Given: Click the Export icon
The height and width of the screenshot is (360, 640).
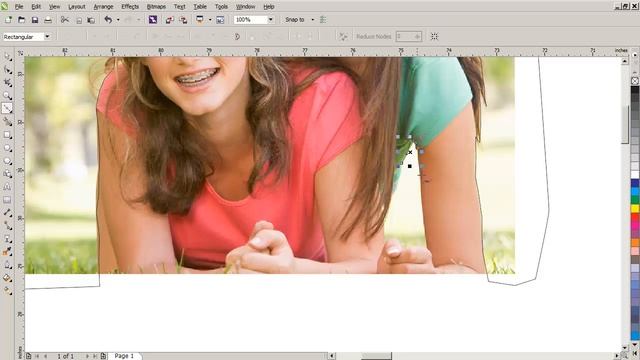Looking at the screenshot, I should [183, 20].
